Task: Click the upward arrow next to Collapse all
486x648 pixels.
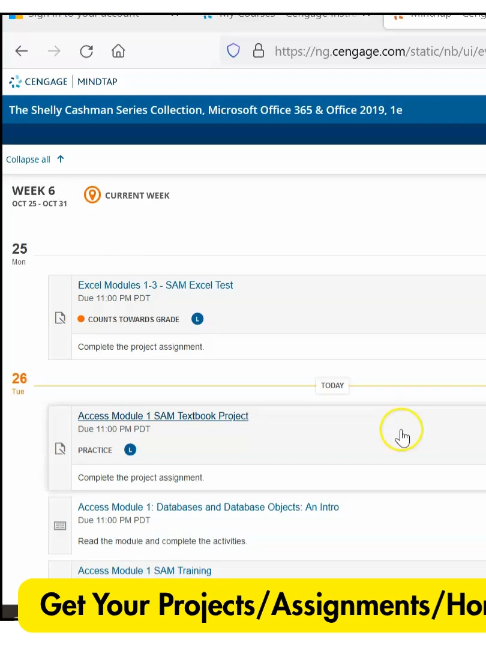Action: pyautogui.click(x=60, y=159)
